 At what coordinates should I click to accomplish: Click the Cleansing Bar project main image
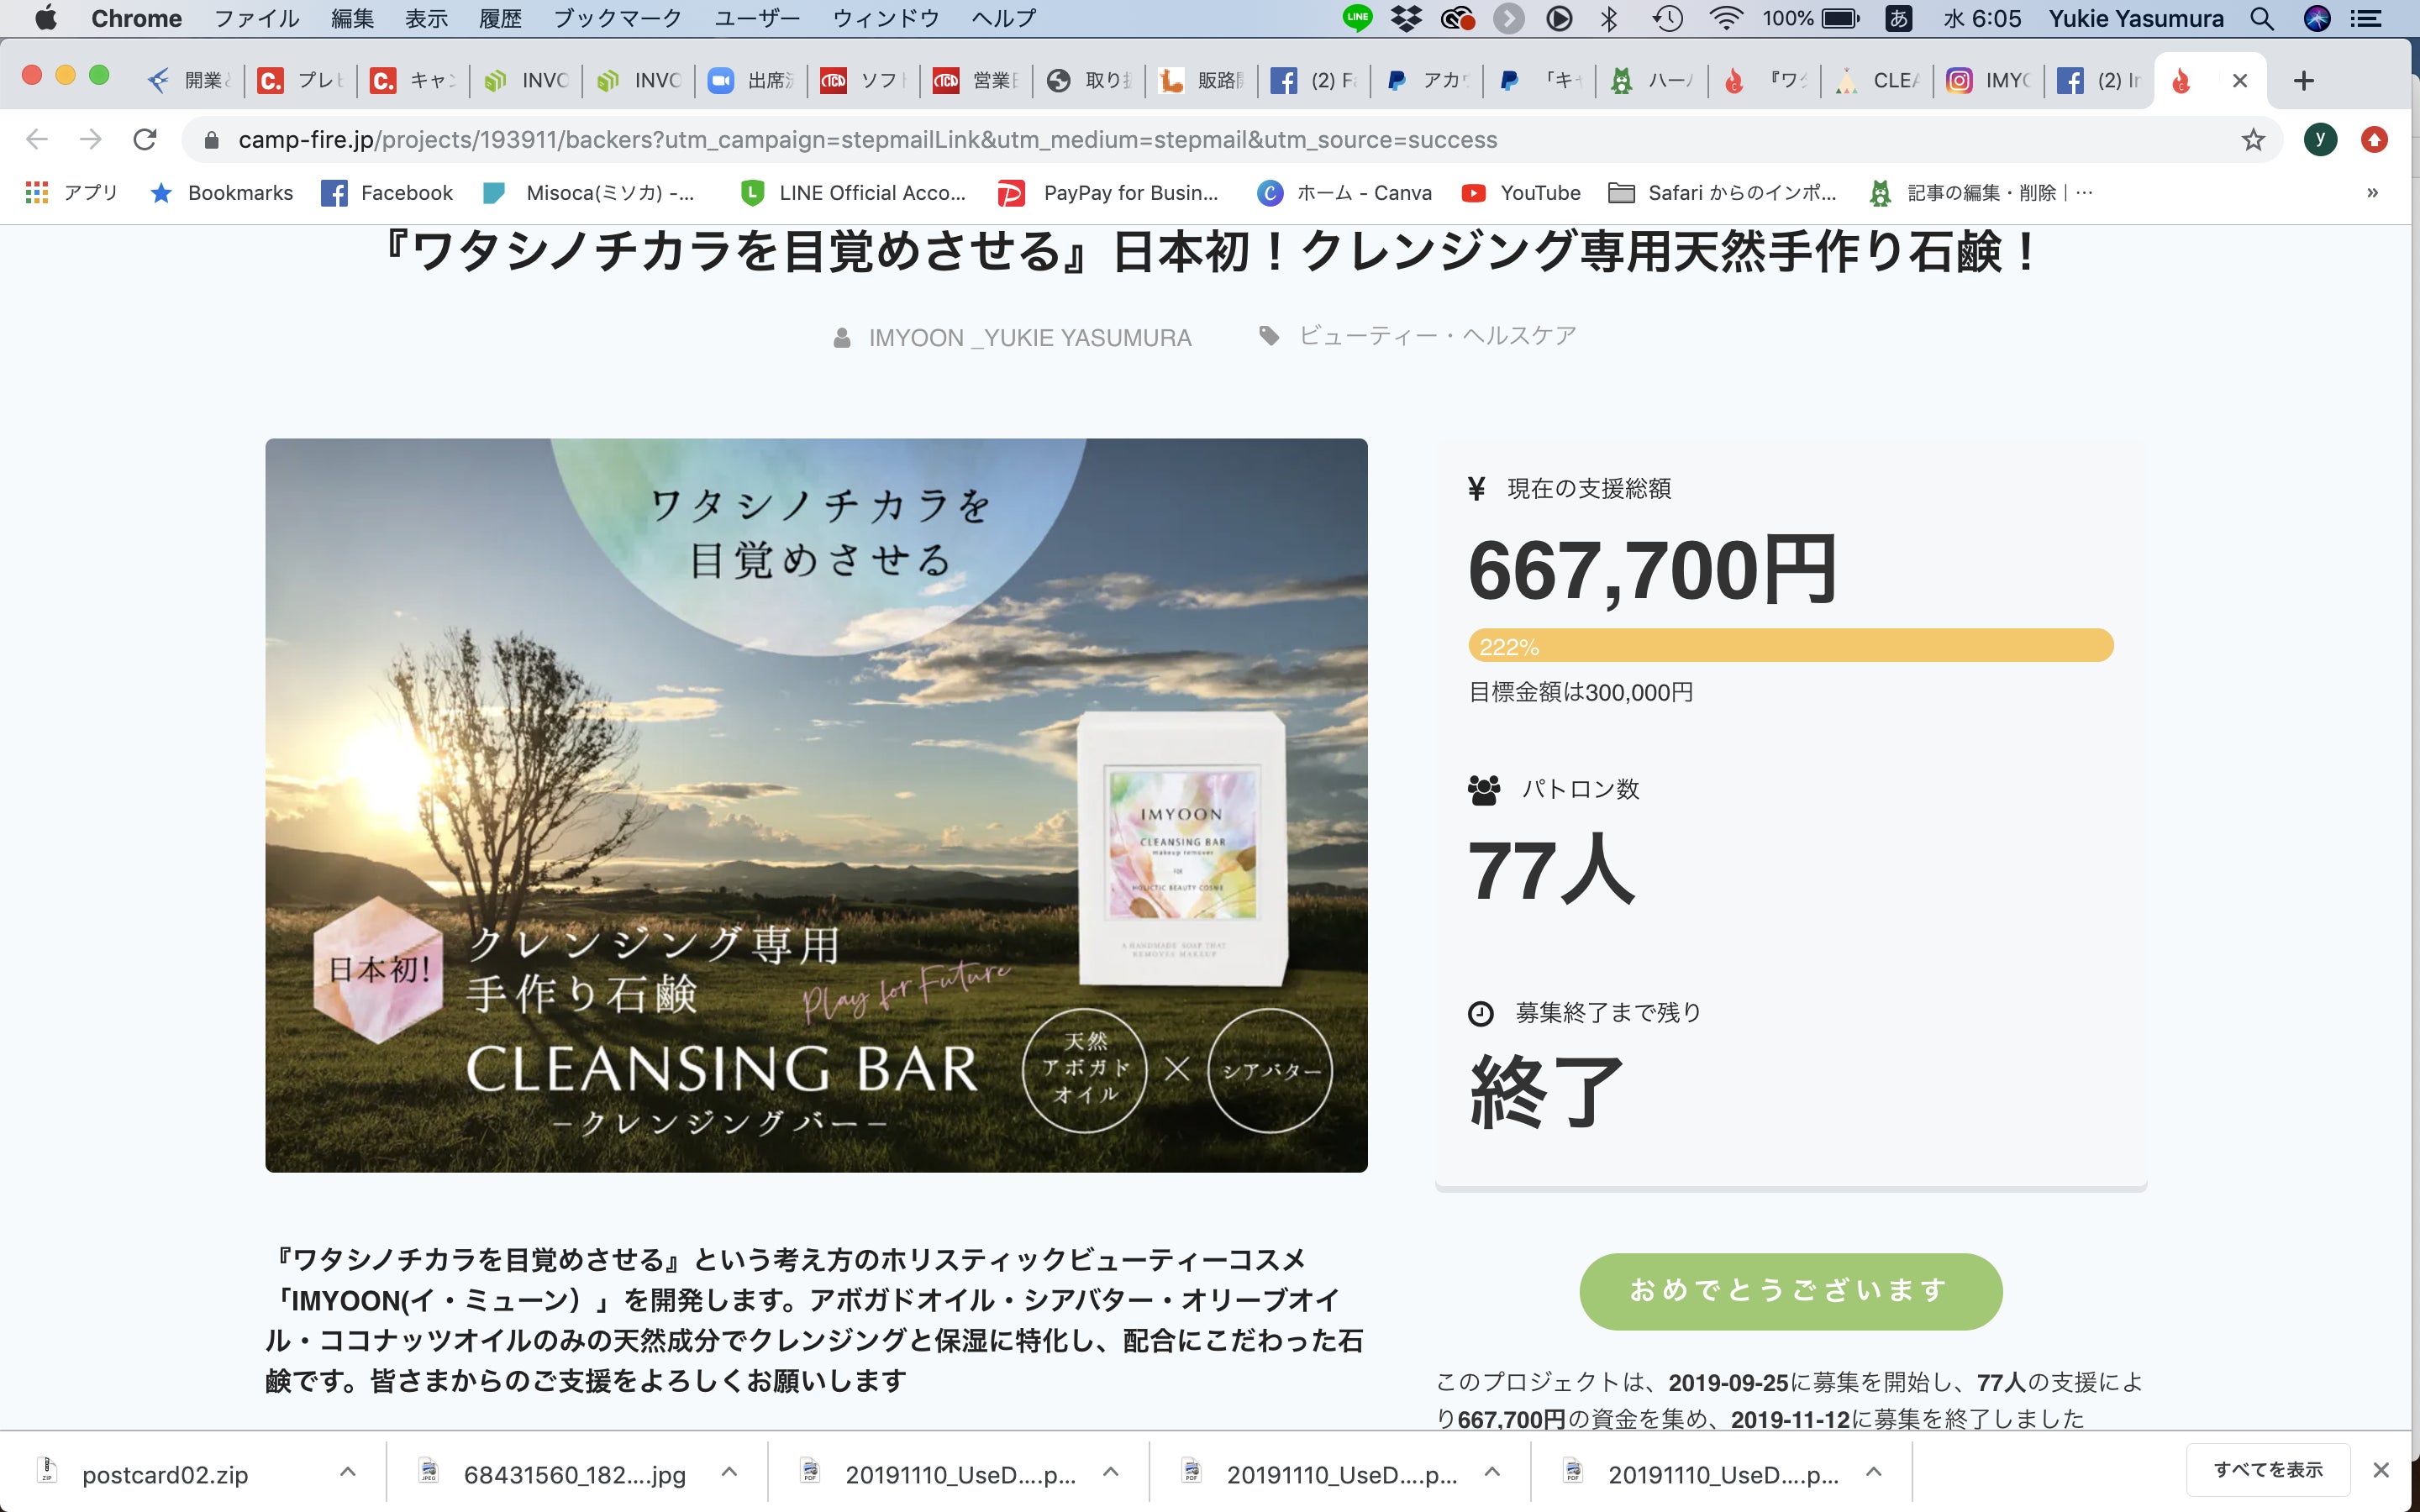click(816, 805)
